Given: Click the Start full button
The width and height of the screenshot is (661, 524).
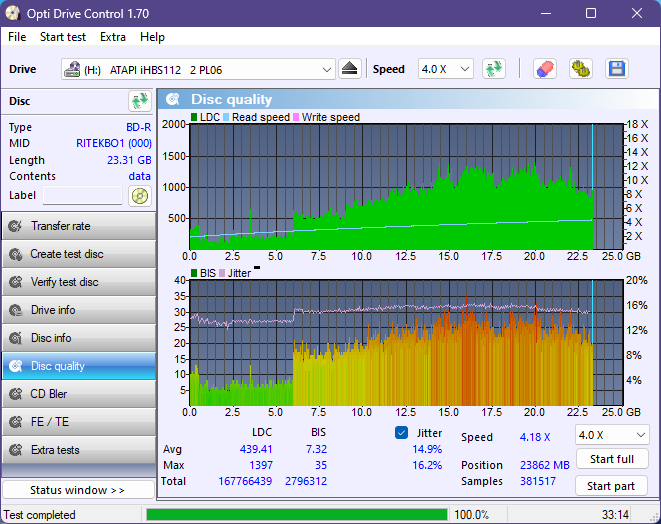Looking at the screenshot, I should 612,459.
